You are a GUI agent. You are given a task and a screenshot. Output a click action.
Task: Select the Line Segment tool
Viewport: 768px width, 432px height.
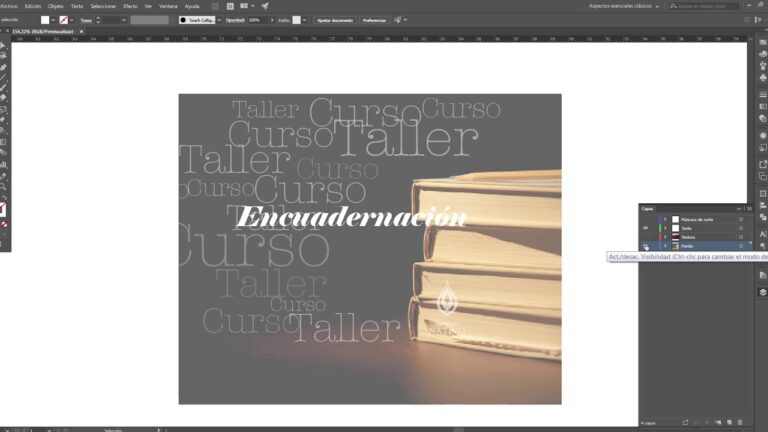(x=3, y=78)
